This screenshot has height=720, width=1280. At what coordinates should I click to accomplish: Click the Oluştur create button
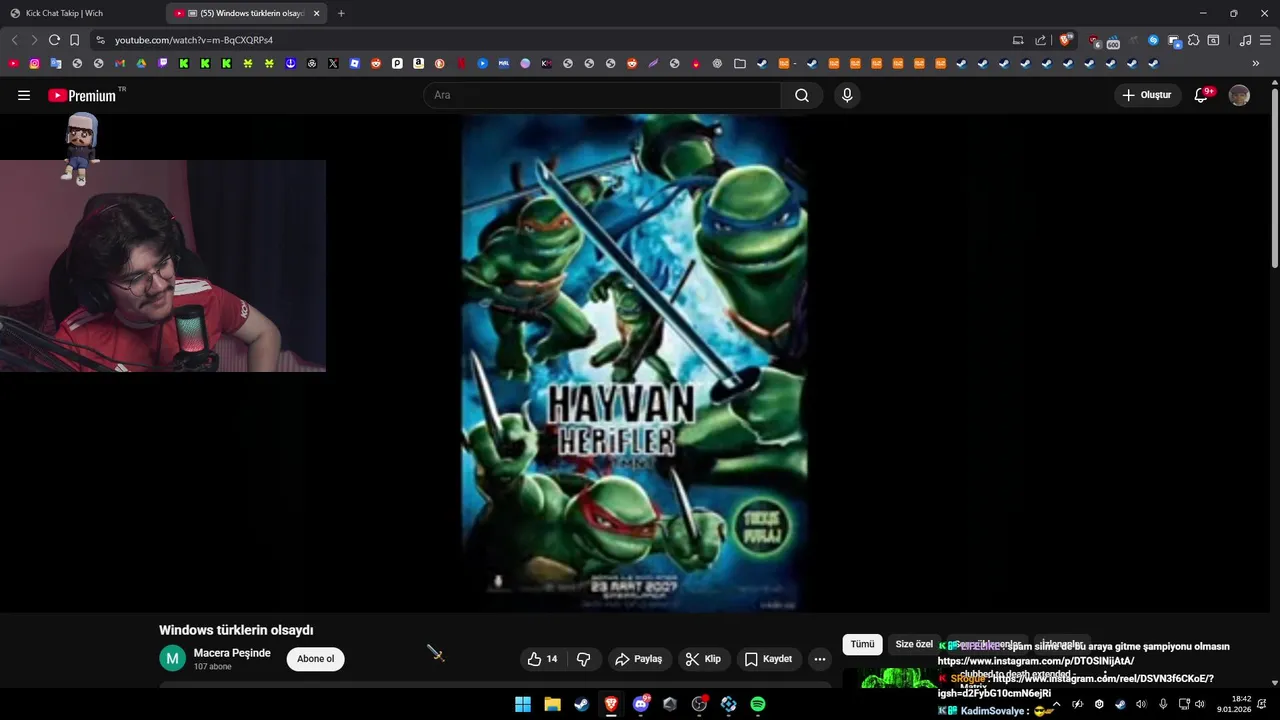[x=1146, y=95]
